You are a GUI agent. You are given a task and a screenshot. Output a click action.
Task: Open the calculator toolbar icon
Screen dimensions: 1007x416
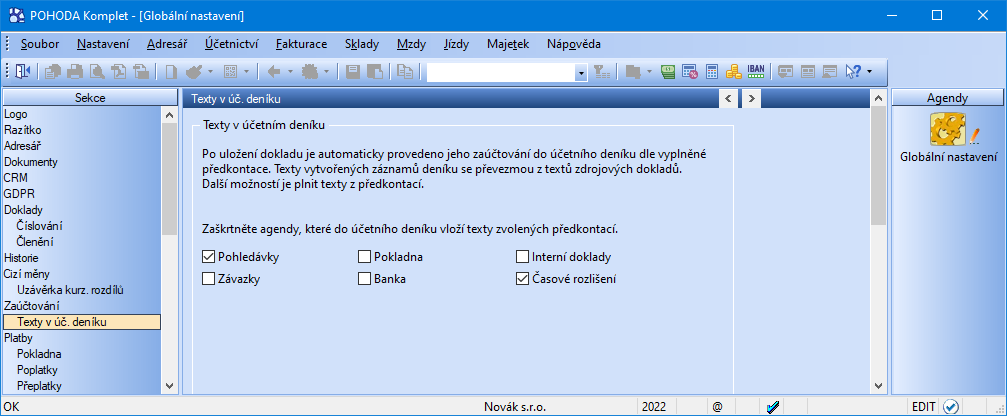[x=712, y=72]
